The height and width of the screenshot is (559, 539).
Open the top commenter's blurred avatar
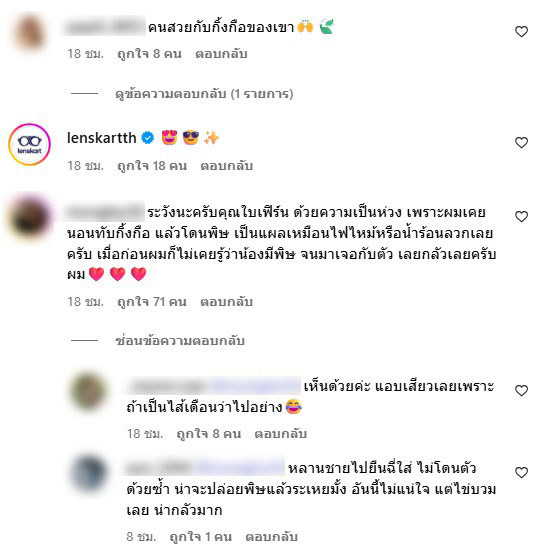30,32
